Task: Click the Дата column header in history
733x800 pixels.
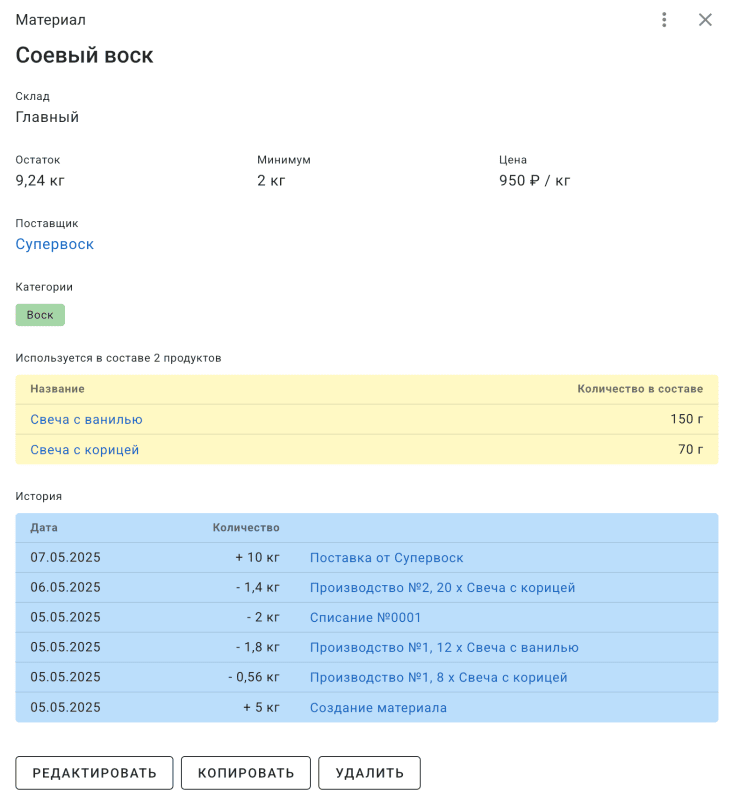Action: pyautogui.click(x=44, y=527)
